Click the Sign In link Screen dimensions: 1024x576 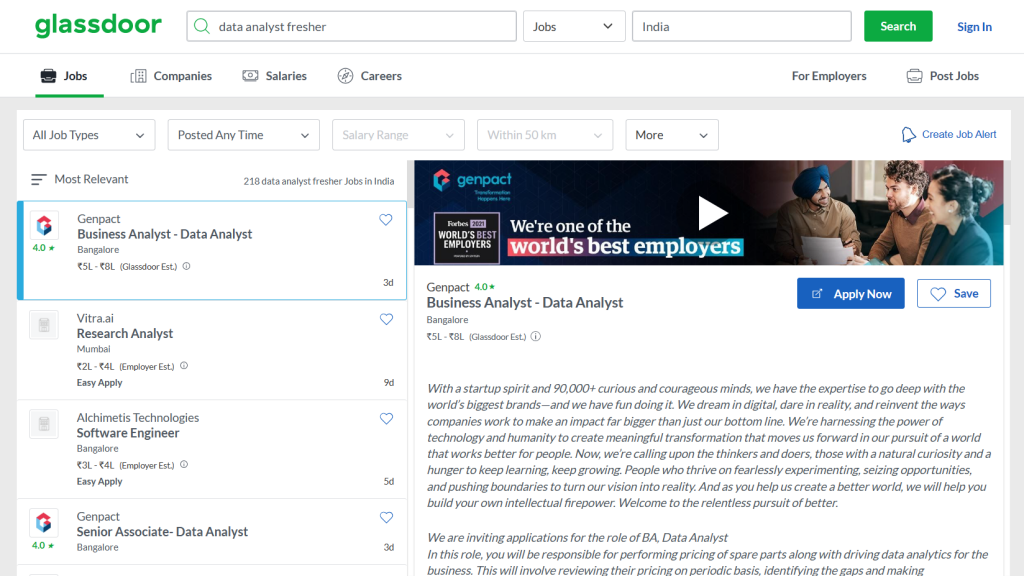pyautogui.click(x=974, y=27)
